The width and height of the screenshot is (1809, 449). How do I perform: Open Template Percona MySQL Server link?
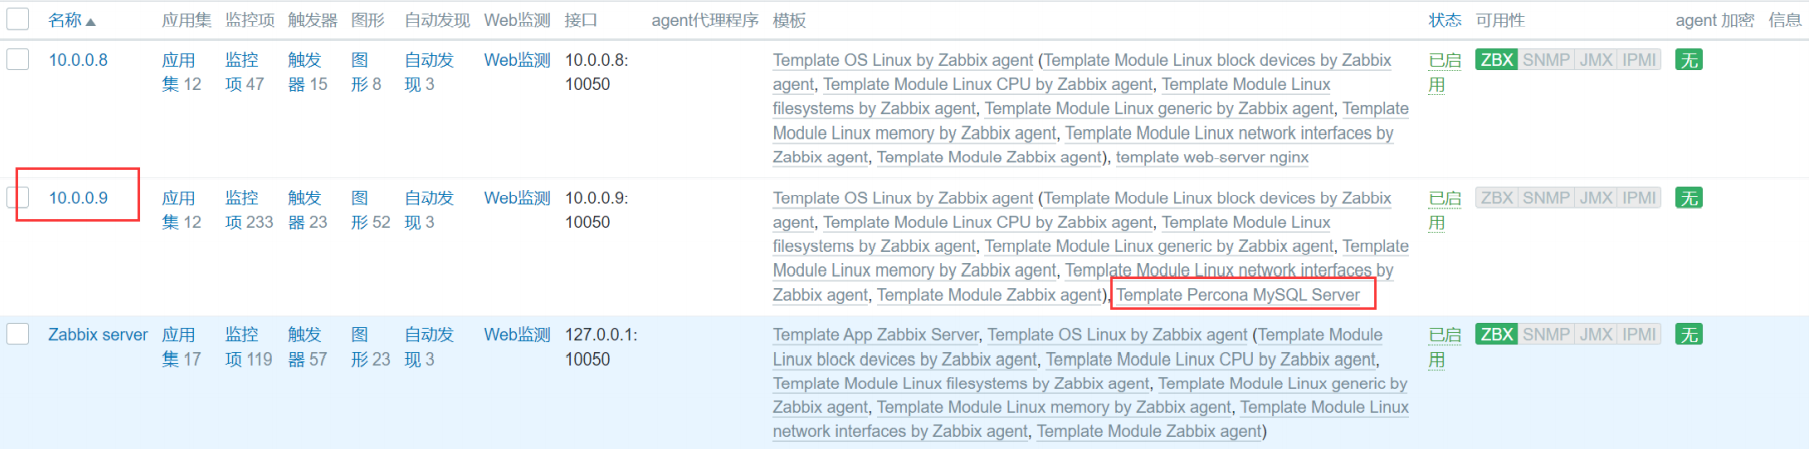click(x=1238, y=295)
